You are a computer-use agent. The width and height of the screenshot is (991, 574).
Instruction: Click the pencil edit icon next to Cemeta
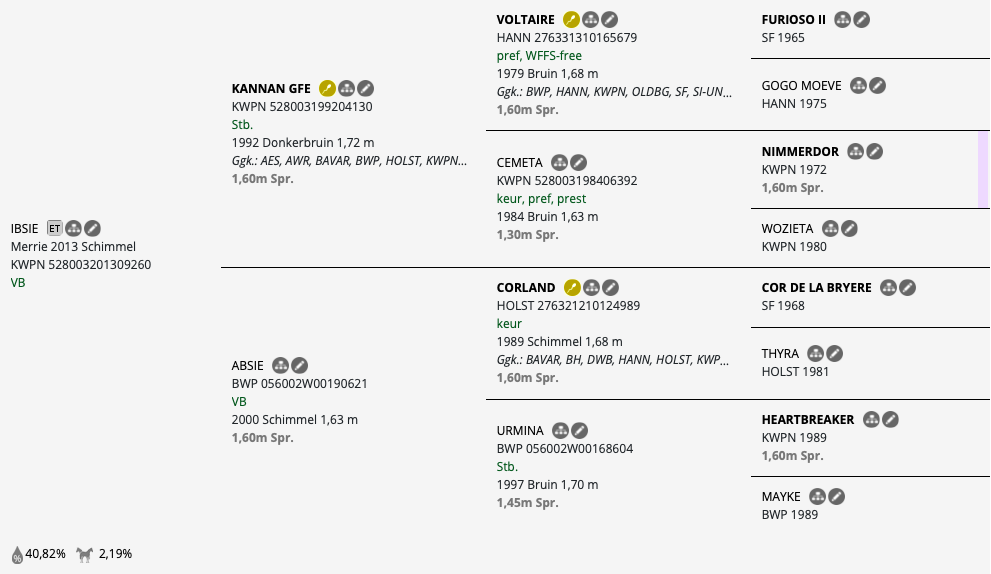(x=578, y=163)
